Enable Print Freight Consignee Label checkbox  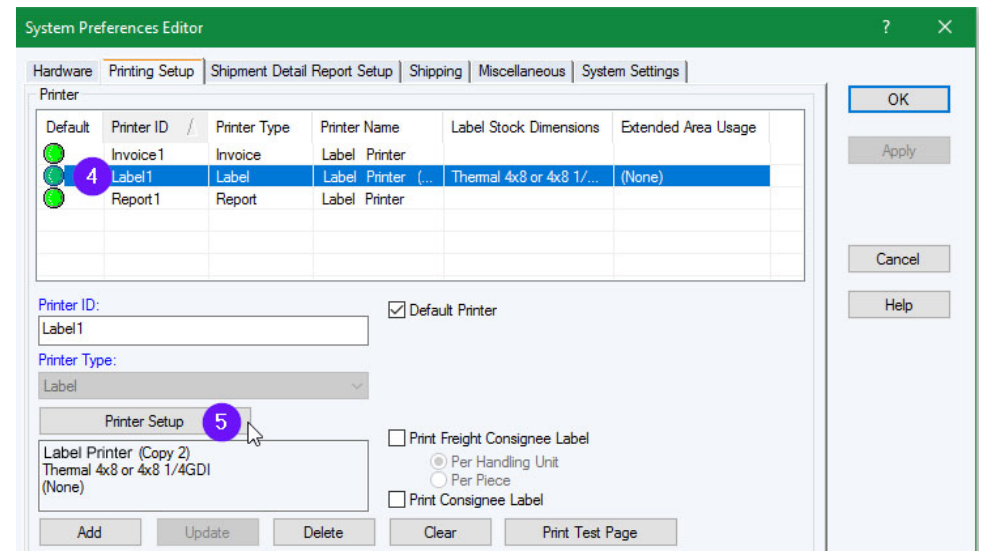pos(397,438)
